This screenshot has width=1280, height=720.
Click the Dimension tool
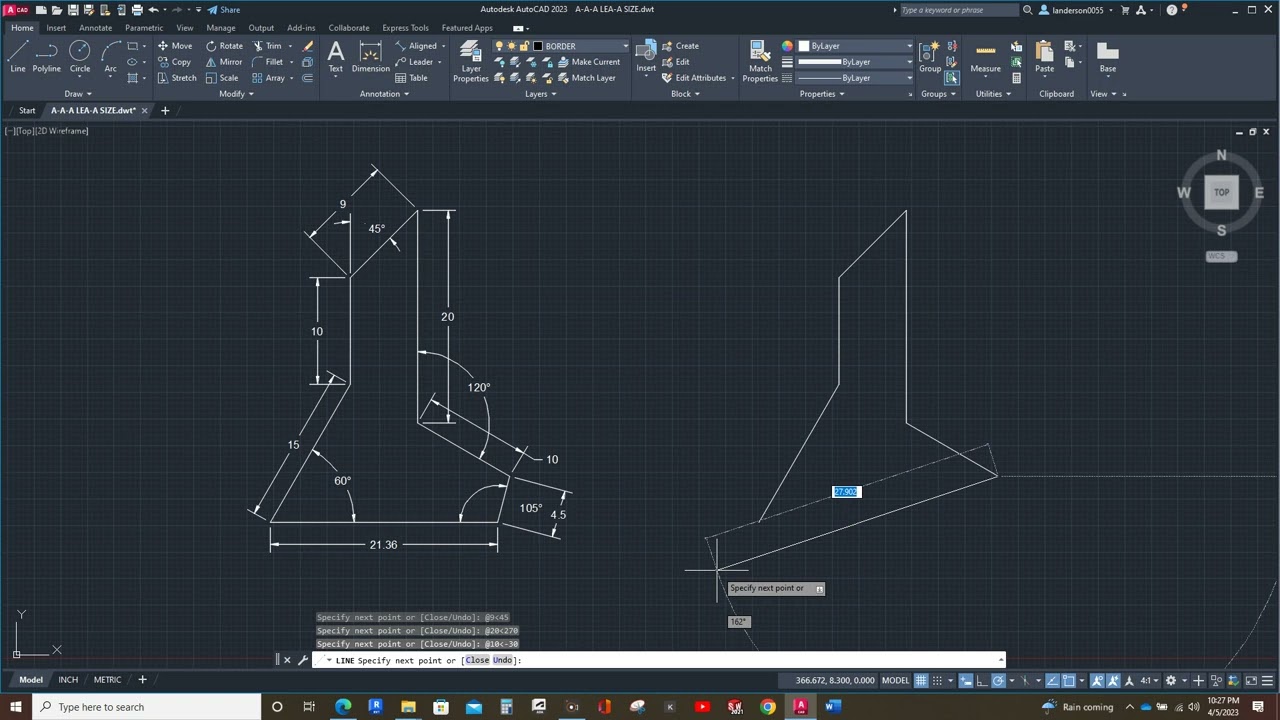coord(370,56)
